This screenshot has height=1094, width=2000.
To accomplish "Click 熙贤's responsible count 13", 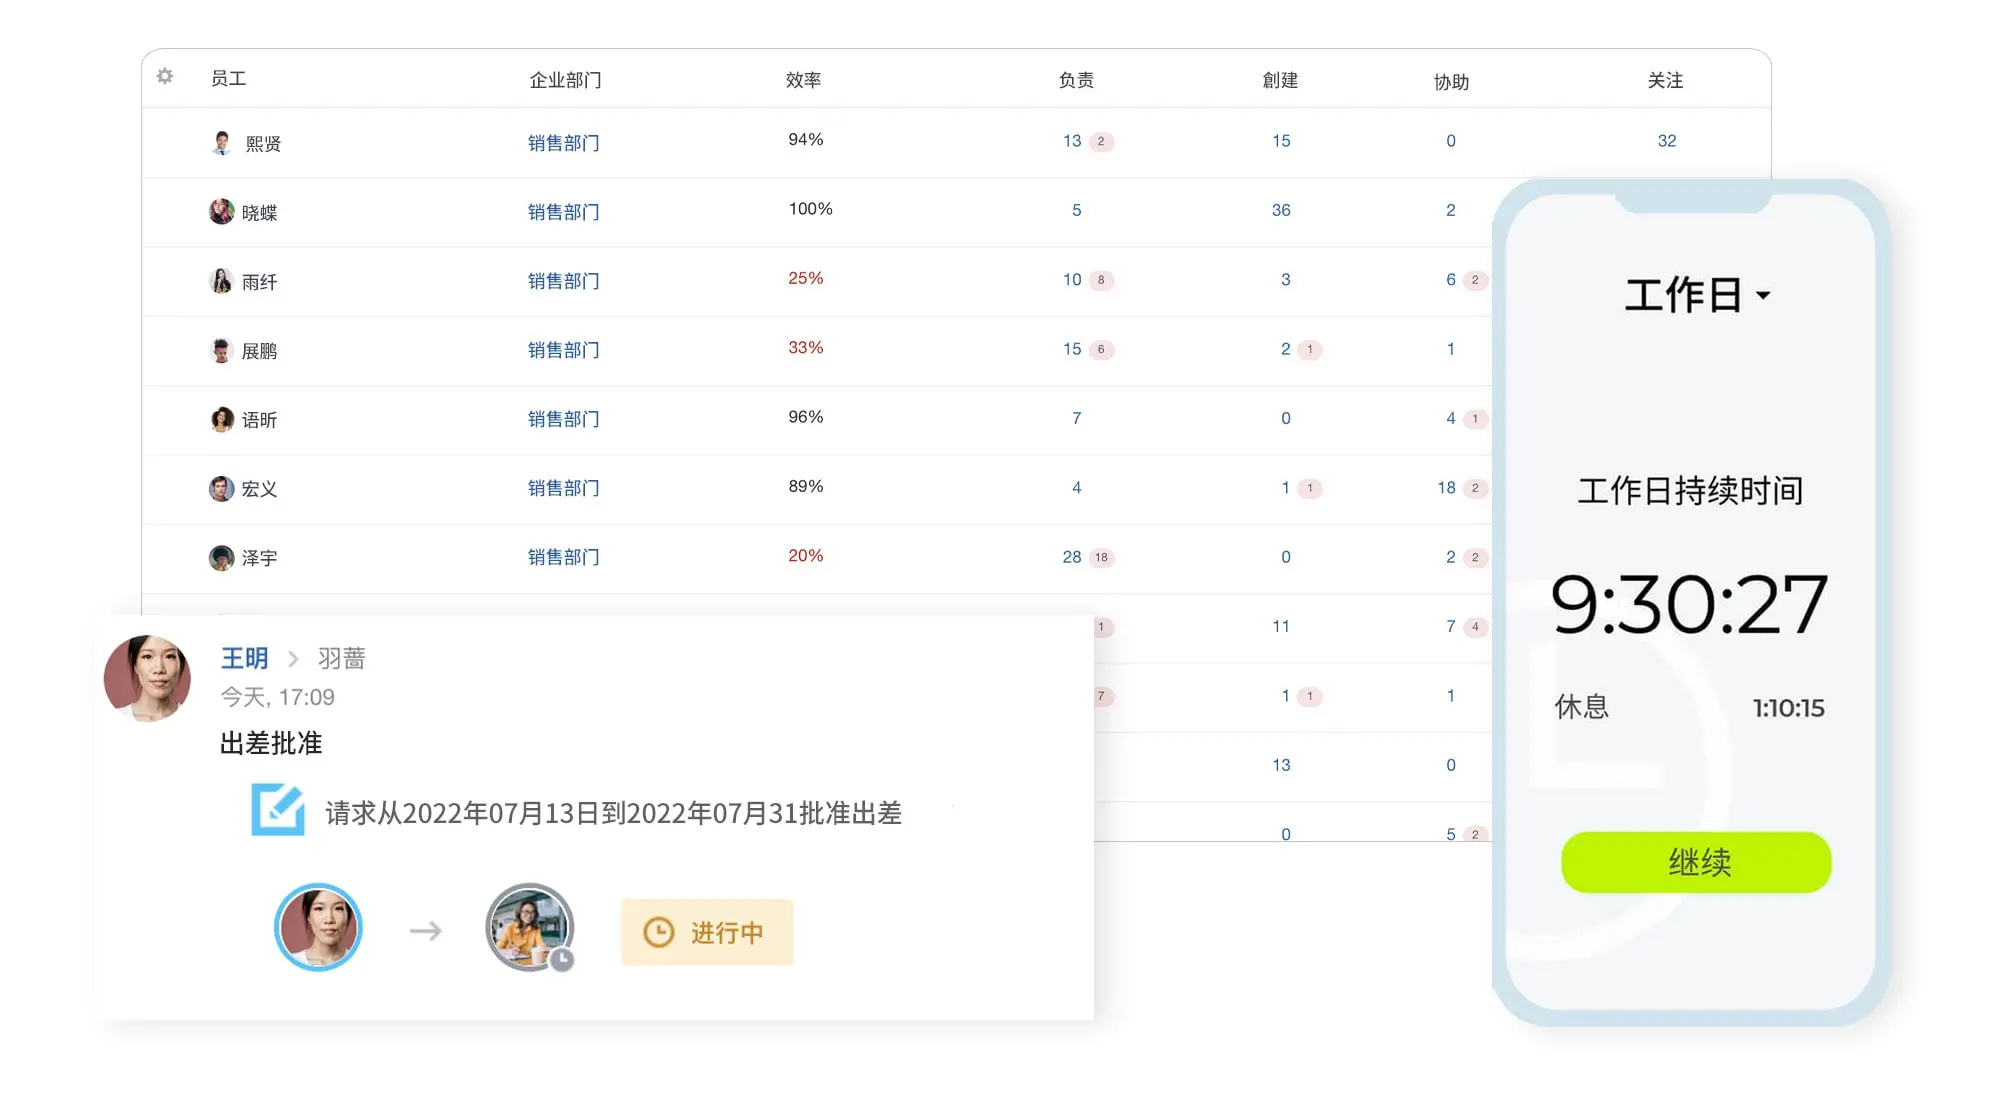I will point(1072,141).
